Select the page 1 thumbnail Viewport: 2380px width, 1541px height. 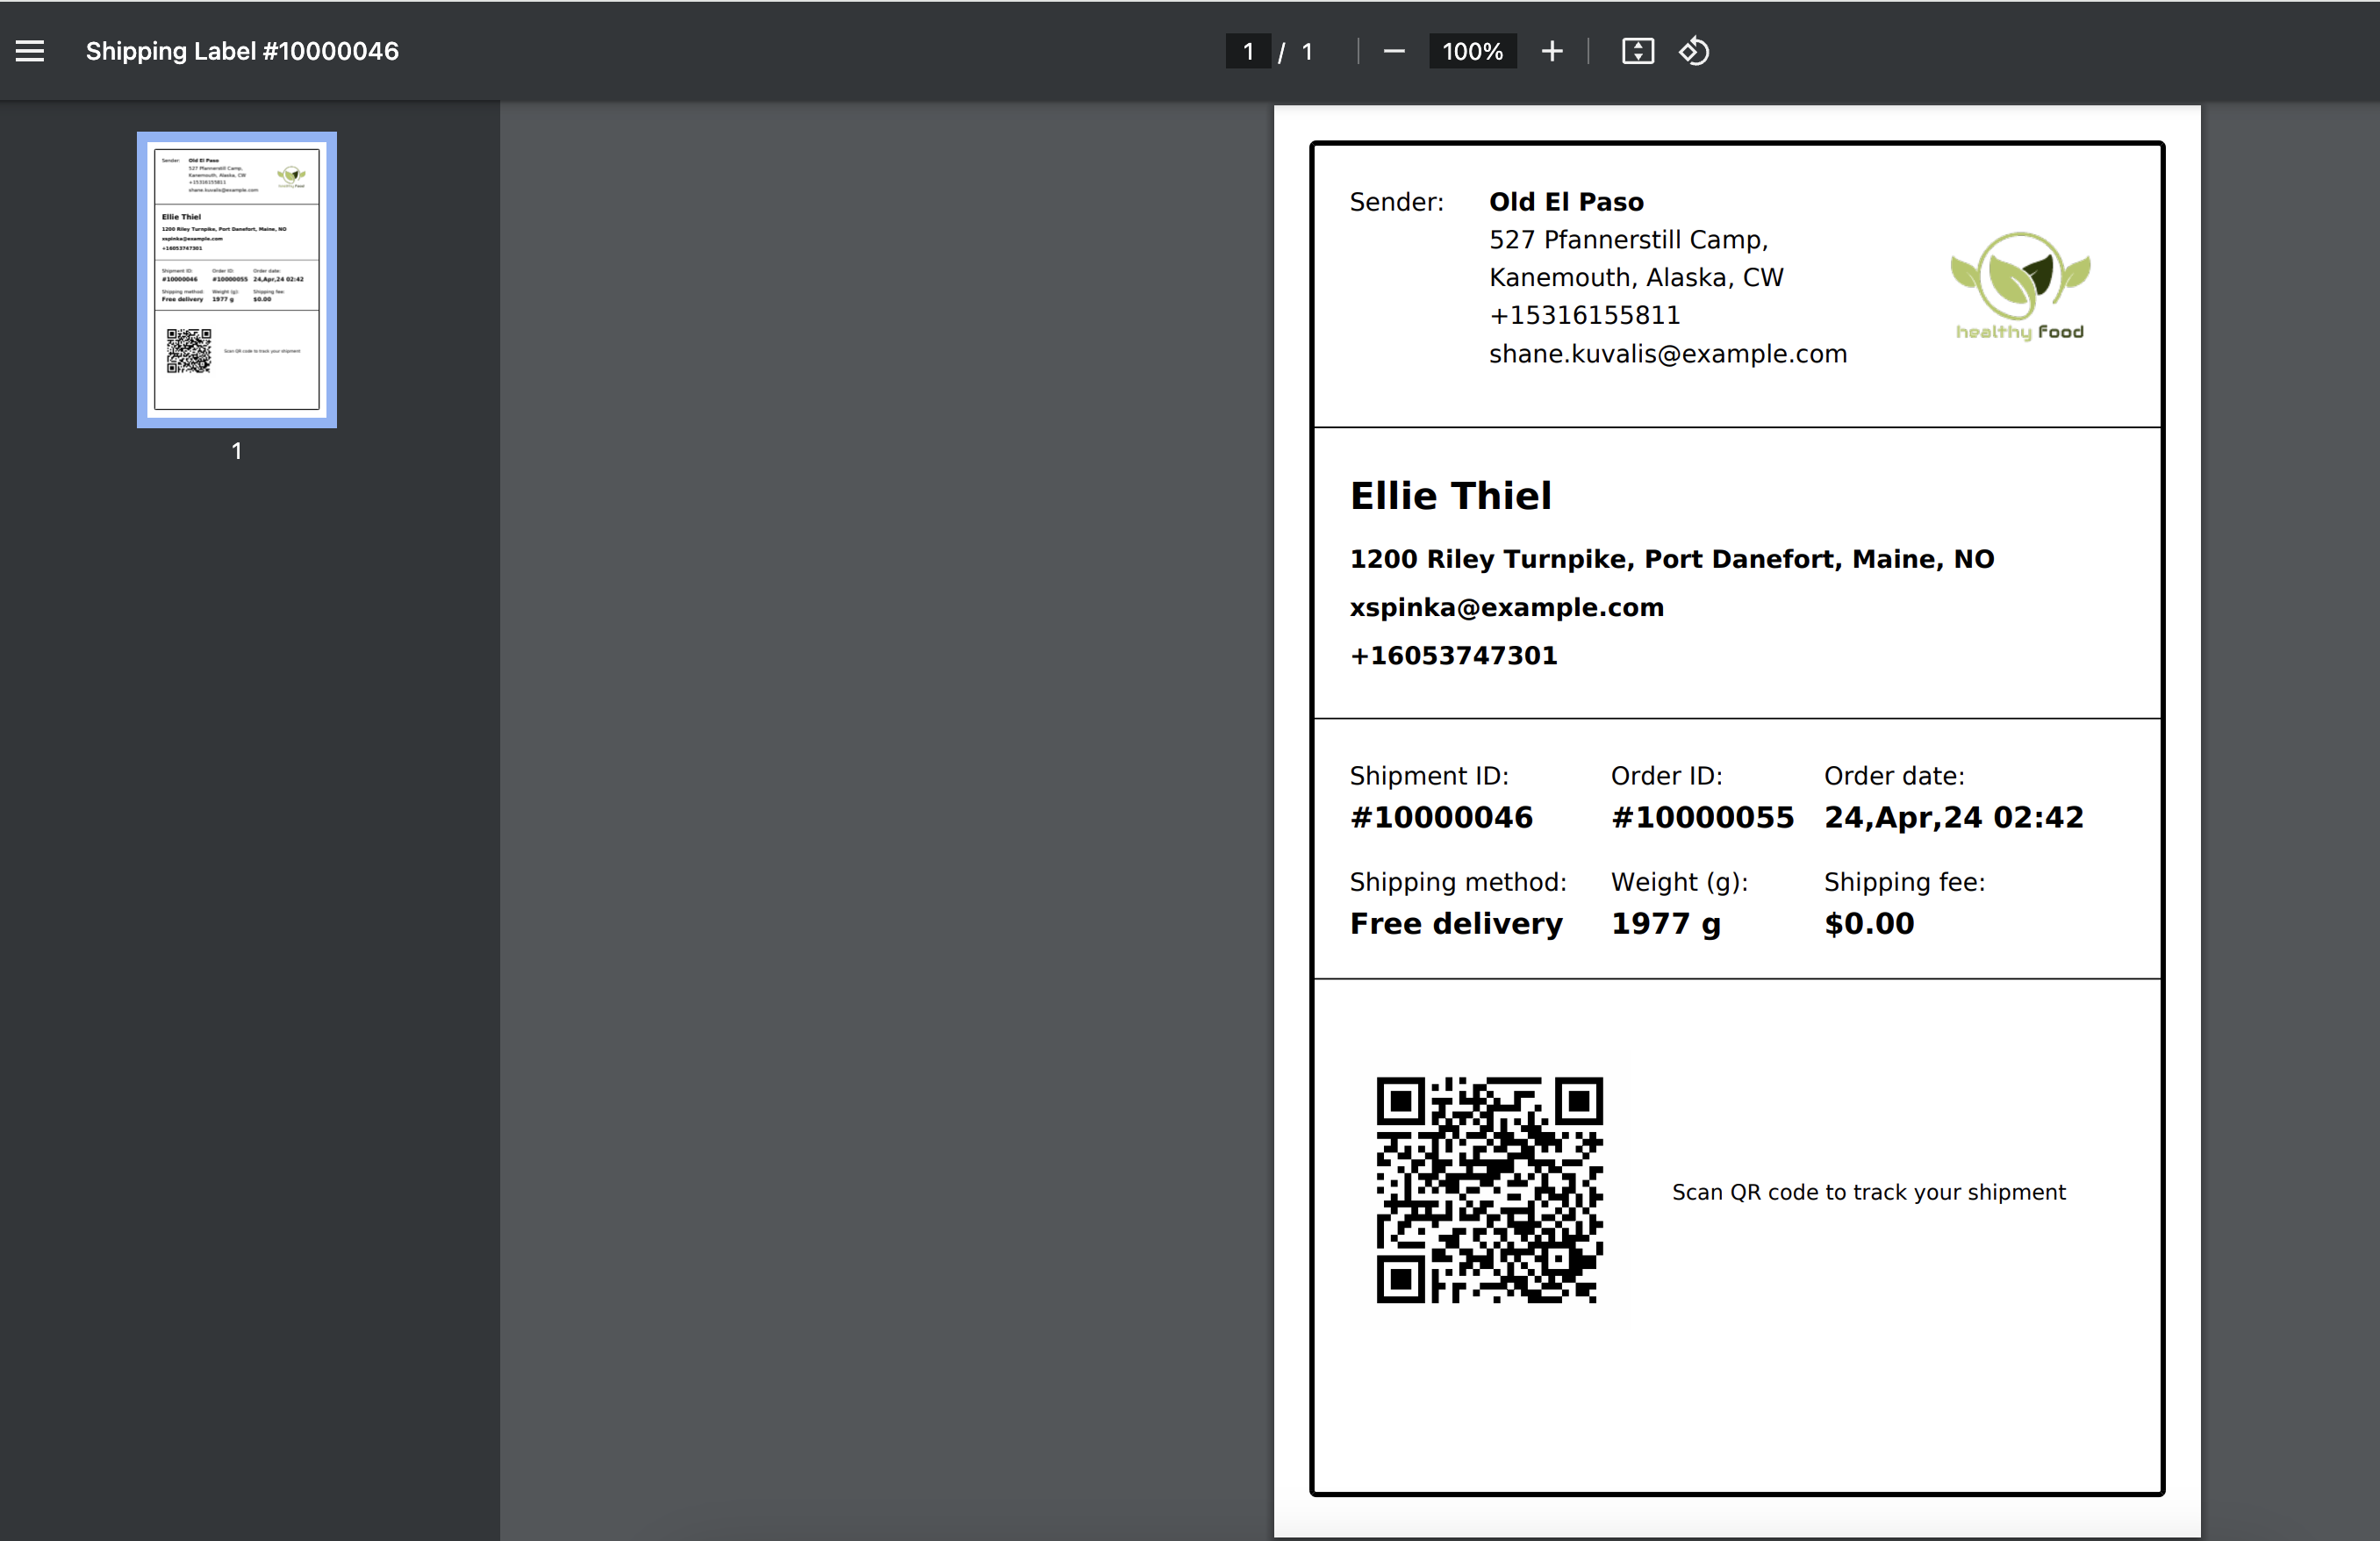click(x=237, y=280)
